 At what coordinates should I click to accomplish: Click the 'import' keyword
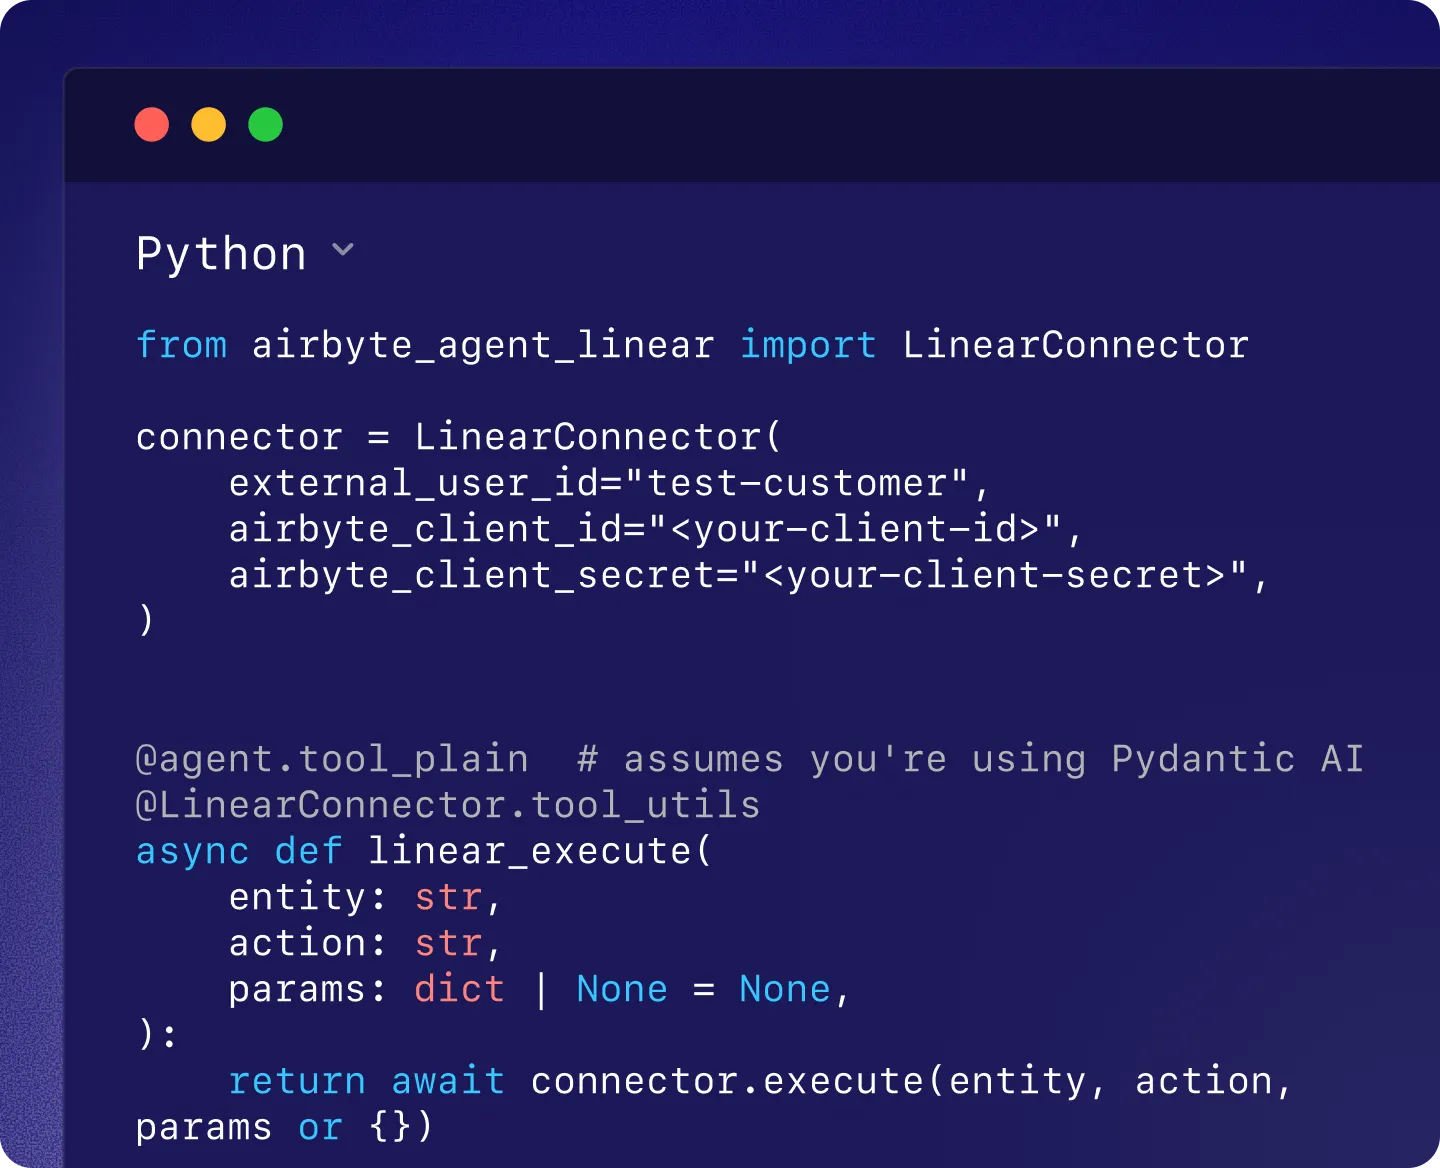click(x=808, y=345)
